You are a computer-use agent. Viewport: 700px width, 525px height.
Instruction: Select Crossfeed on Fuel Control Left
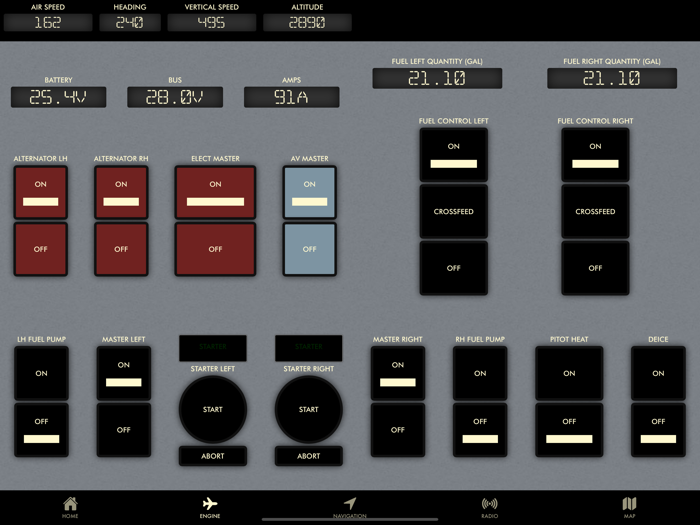454,211
